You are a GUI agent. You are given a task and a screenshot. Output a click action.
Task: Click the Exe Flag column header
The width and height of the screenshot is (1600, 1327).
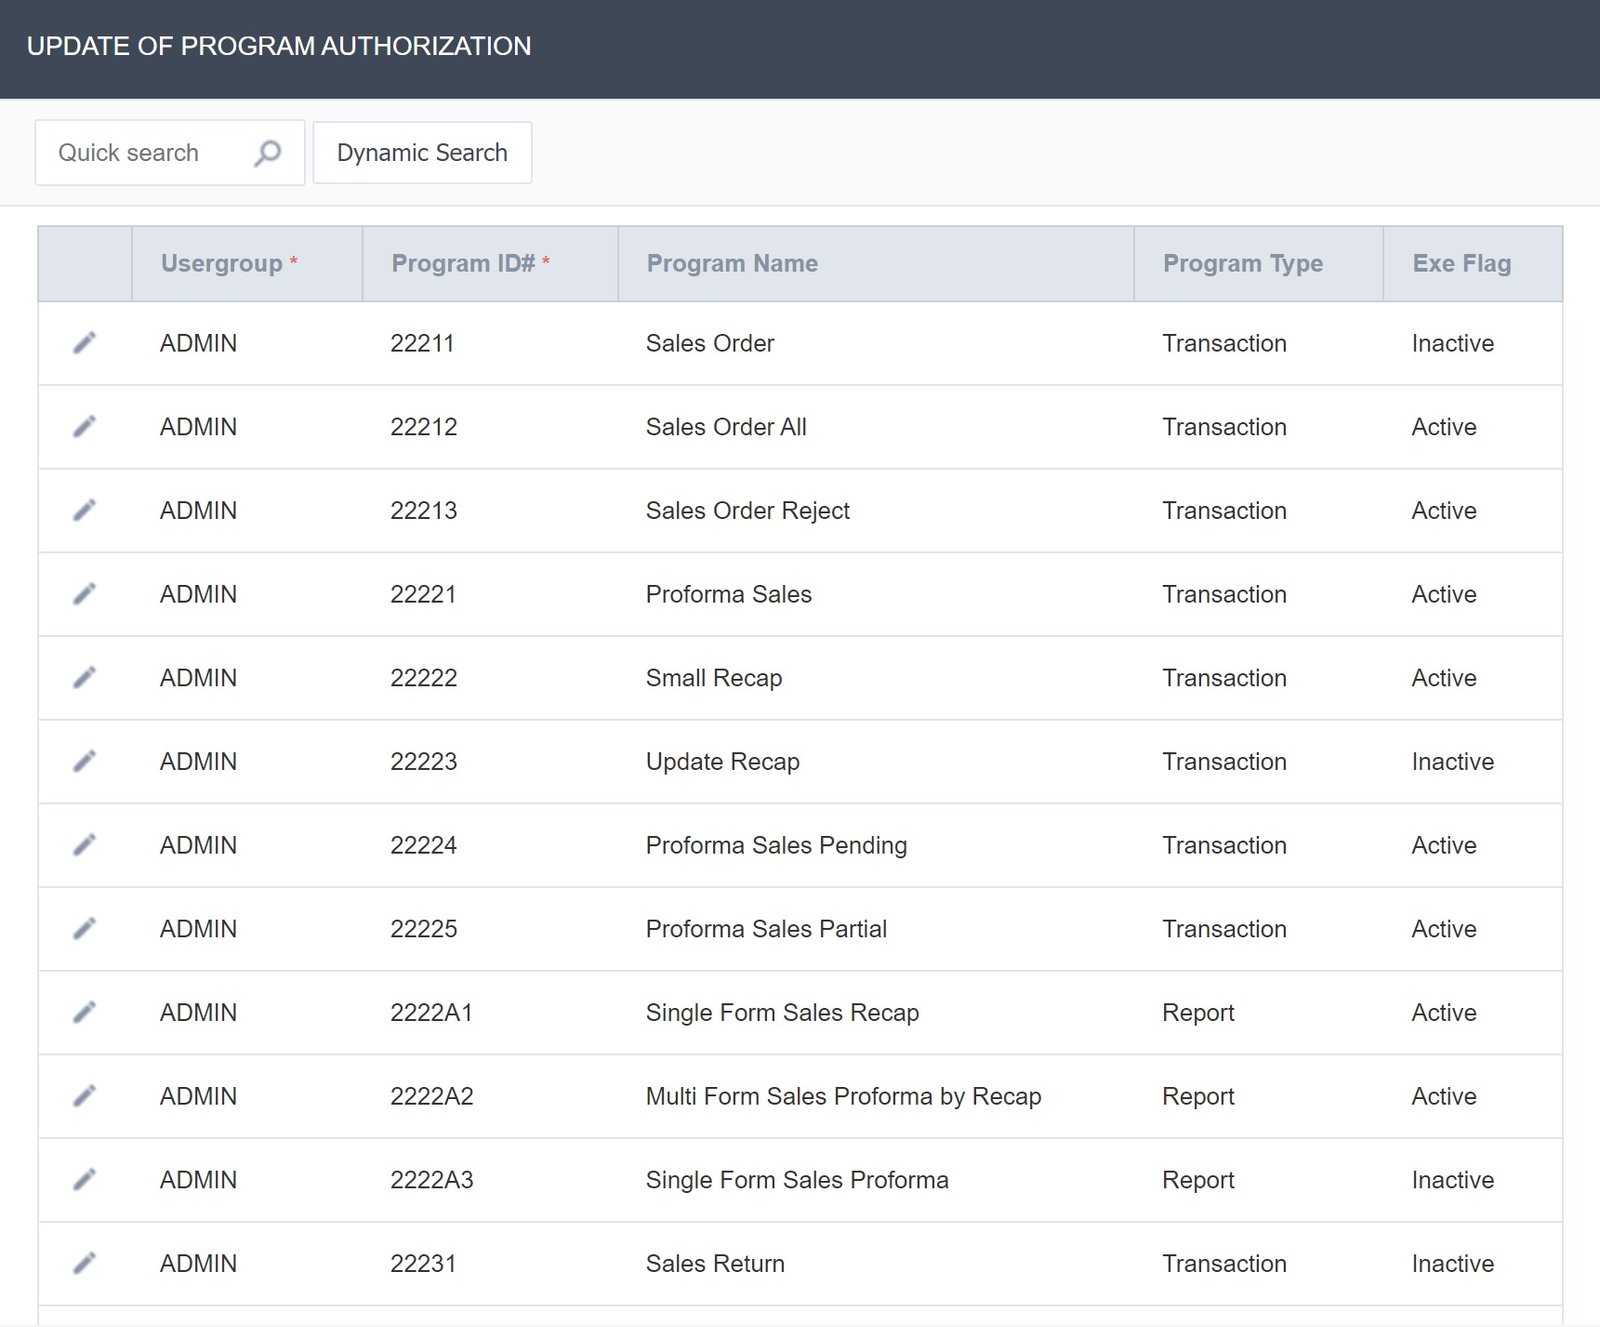click(x=1461, y=264)
